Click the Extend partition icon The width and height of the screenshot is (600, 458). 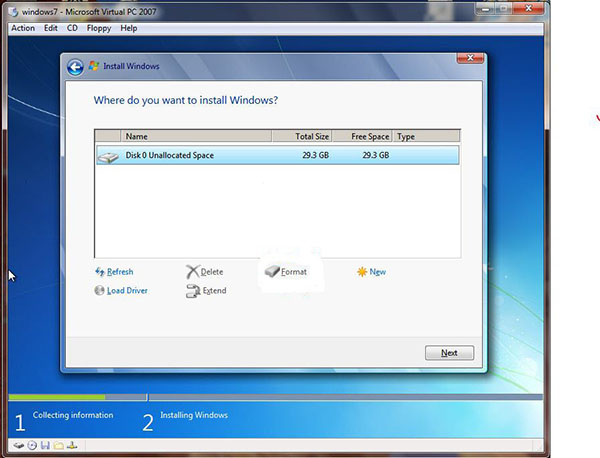coord(193,291)
